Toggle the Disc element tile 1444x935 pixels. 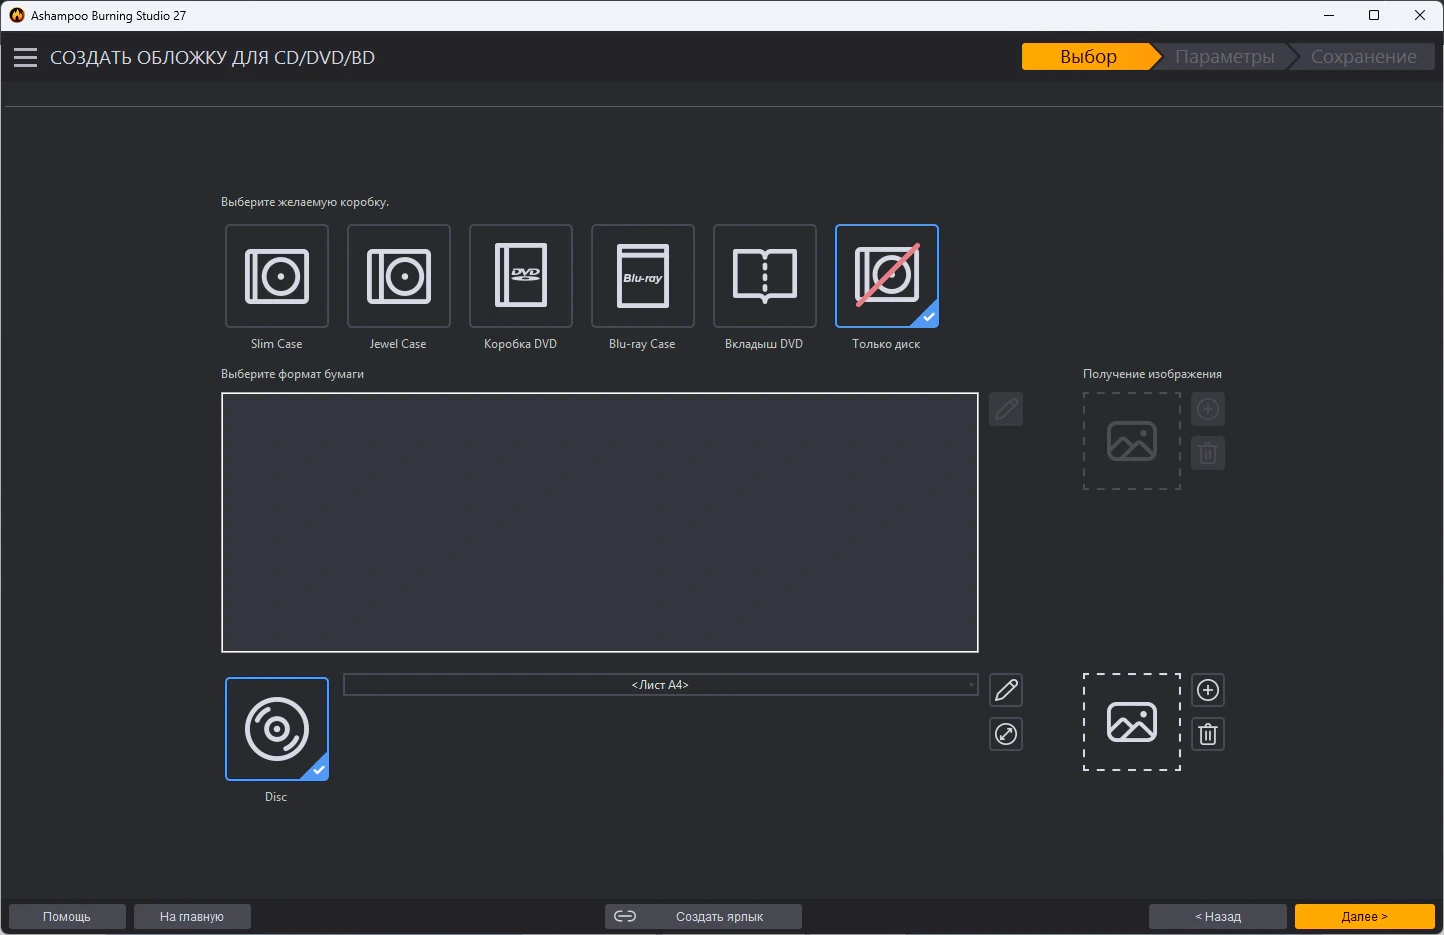277,729
